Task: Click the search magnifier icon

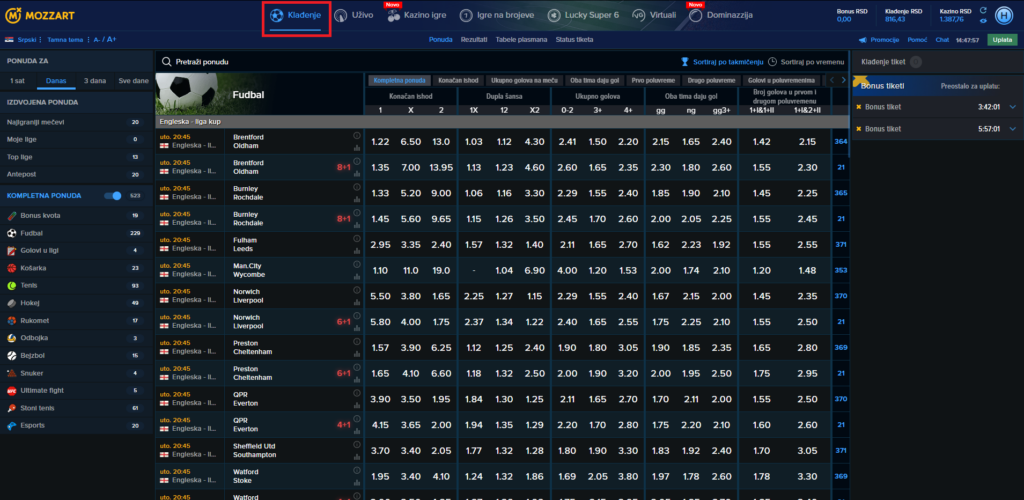Action: (167, 62)
